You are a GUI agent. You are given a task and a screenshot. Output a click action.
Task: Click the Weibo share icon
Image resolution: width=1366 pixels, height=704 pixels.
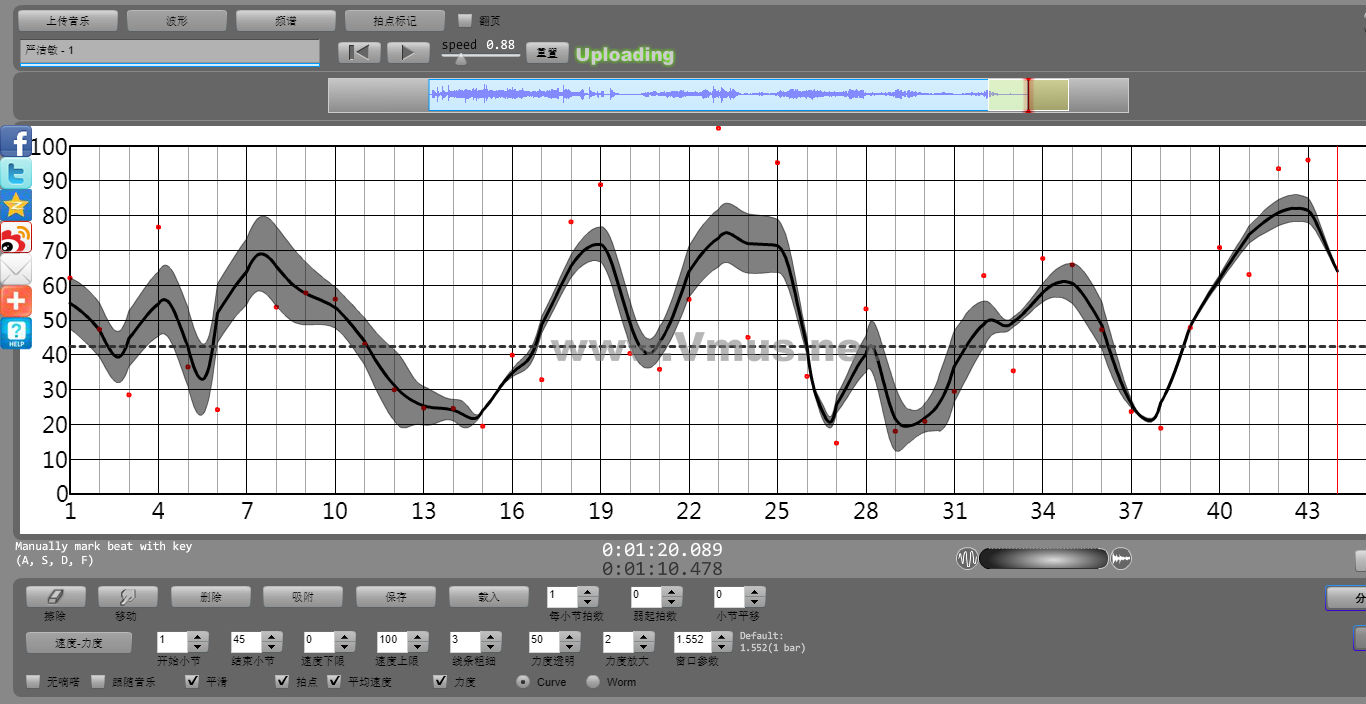[x=16, y=238]
